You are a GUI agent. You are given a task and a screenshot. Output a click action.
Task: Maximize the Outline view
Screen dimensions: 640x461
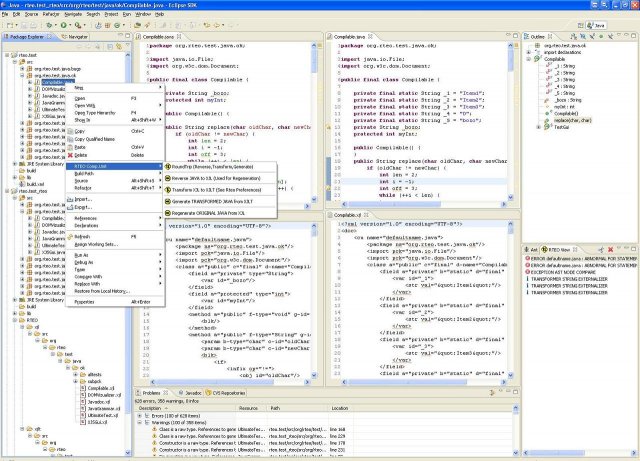point(633,36)
